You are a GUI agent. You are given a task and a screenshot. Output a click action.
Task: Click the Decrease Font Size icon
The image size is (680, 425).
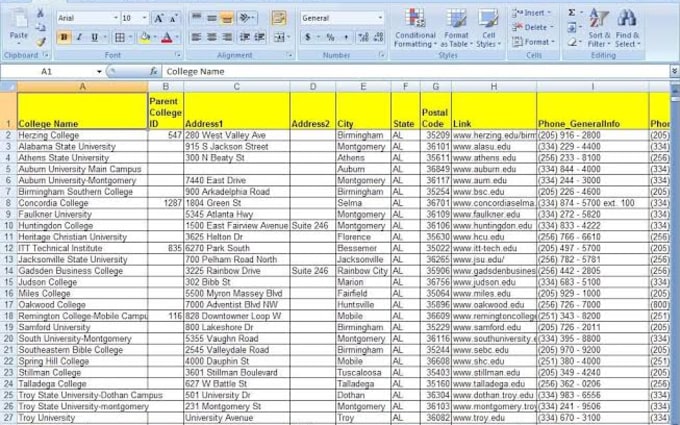tap(173, 18)
